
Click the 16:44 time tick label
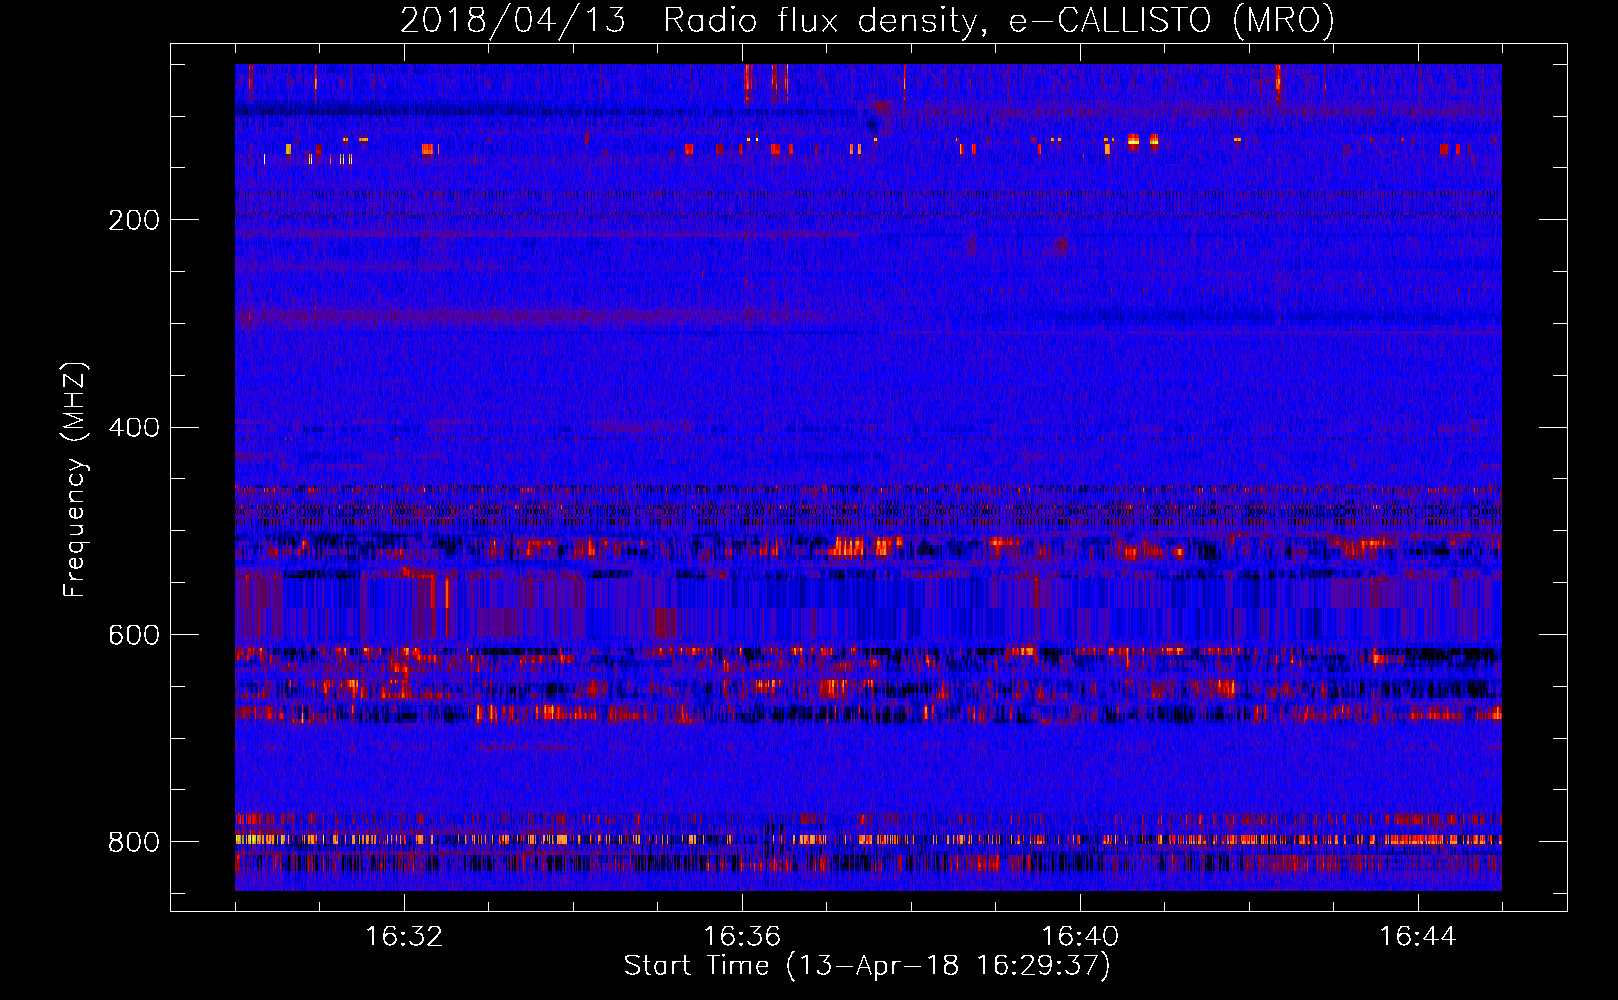(x=1418, y=937)
